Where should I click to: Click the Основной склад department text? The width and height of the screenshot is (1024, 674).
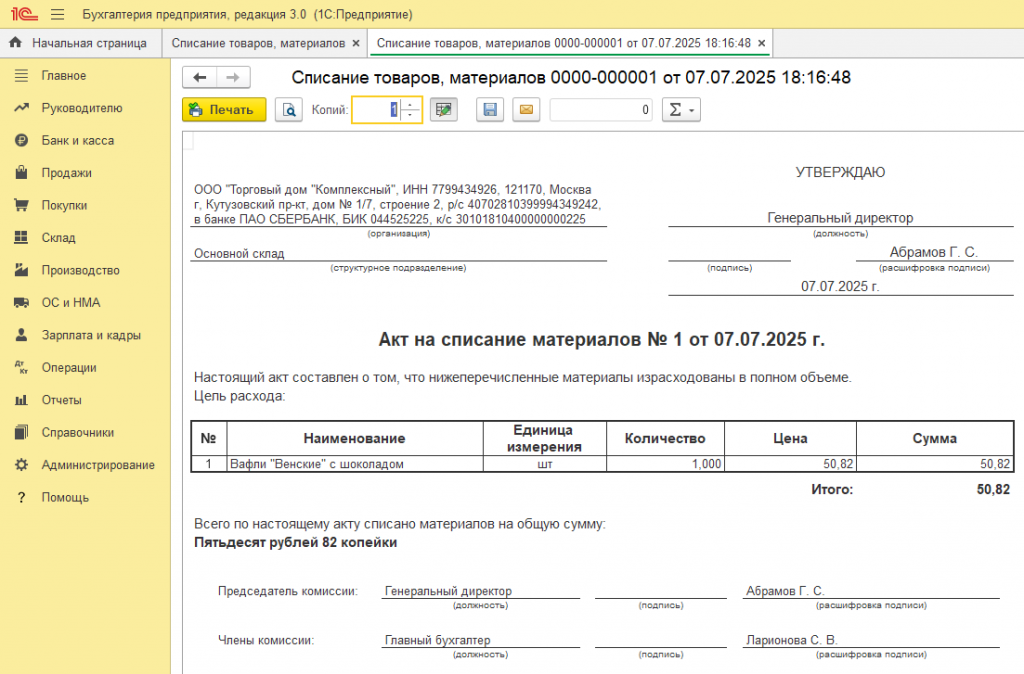(239, 253)
